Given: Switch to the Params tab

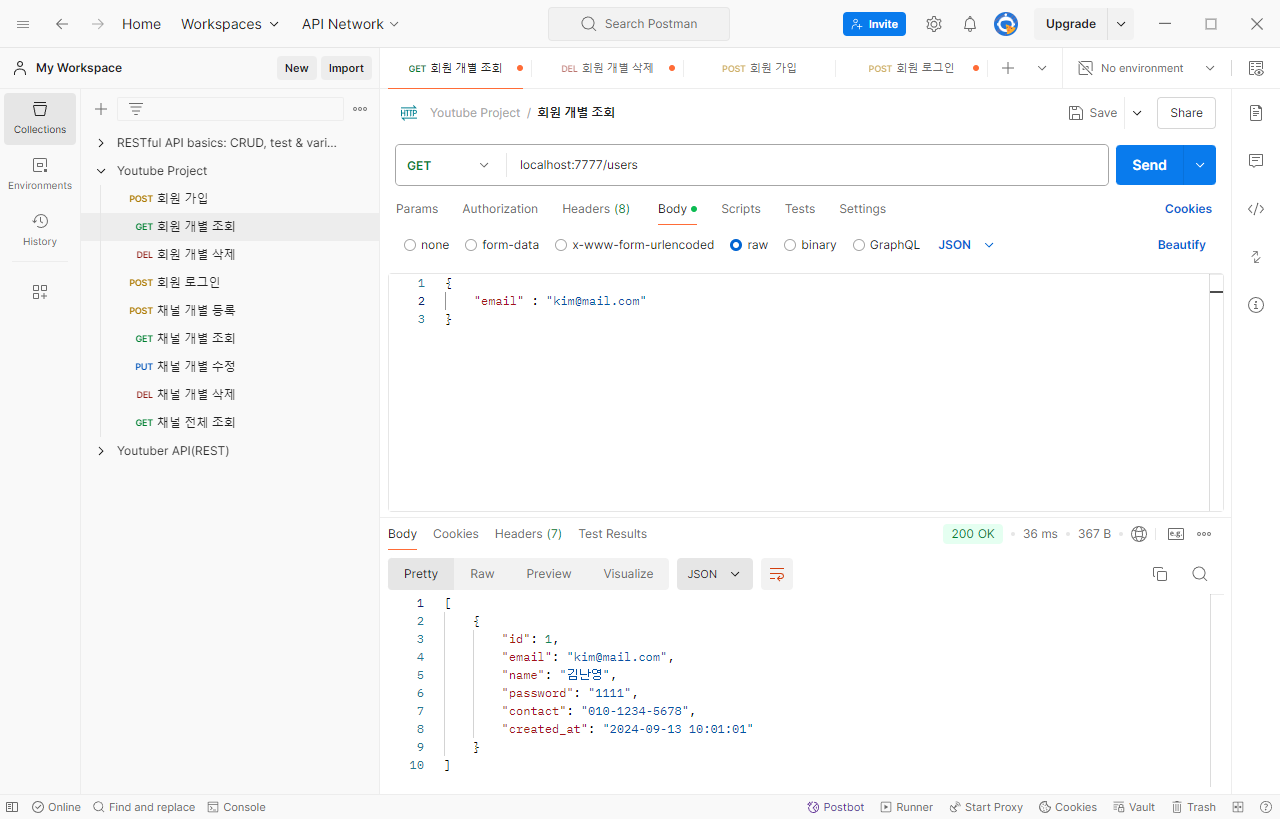Looking at the screenshot, I should (x=417, y=209).
